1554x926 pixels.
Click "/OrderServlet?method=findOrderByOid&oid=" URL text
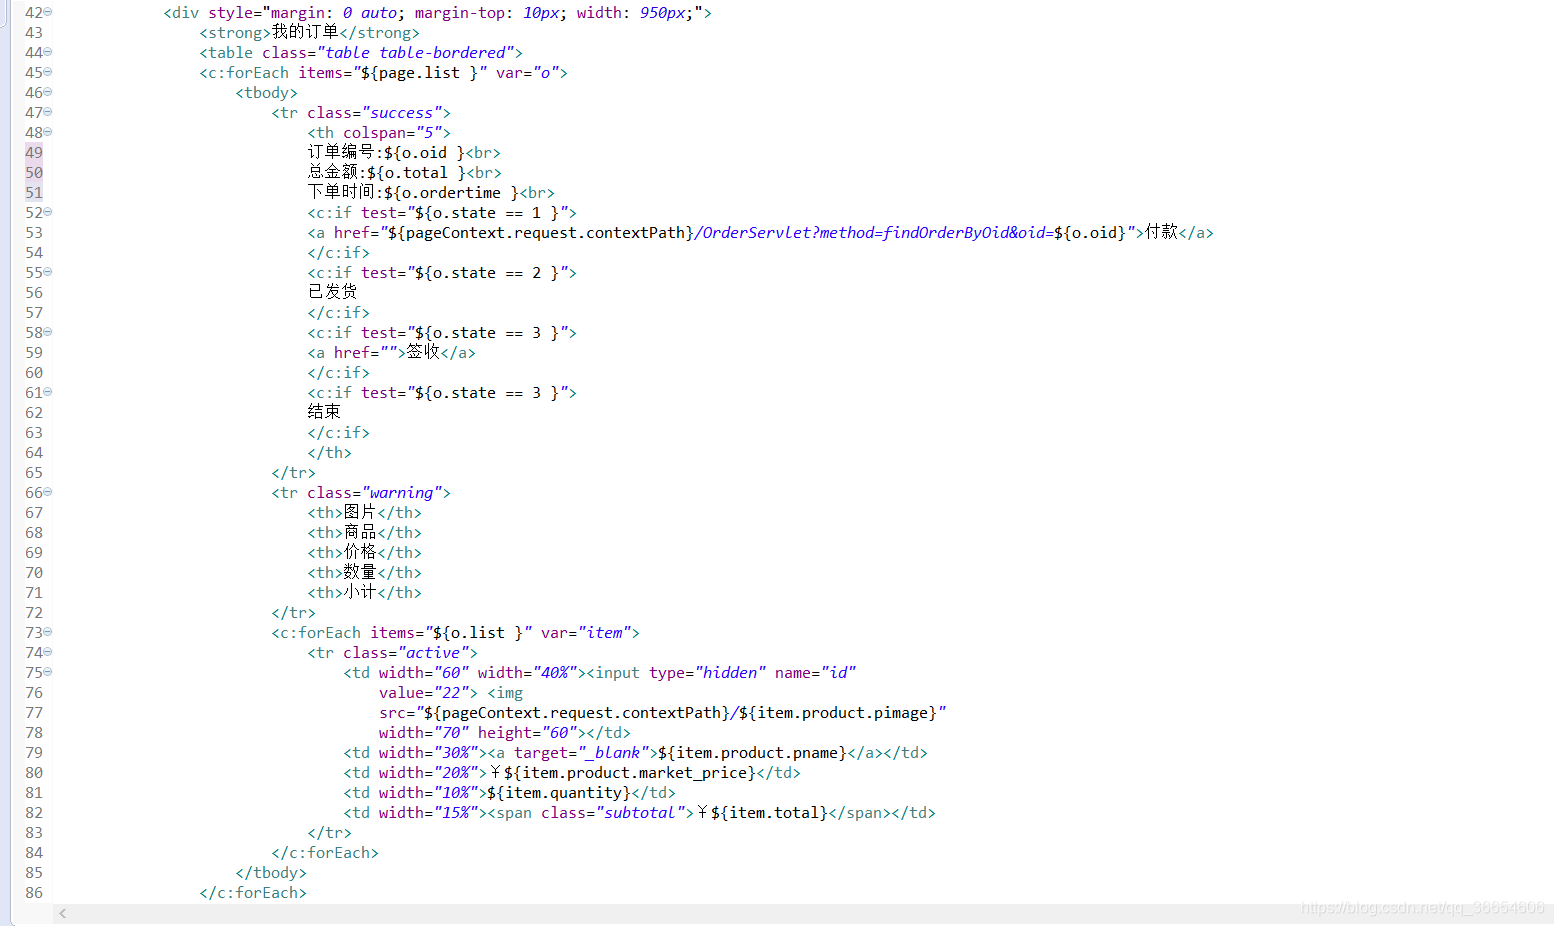(873, 232)
